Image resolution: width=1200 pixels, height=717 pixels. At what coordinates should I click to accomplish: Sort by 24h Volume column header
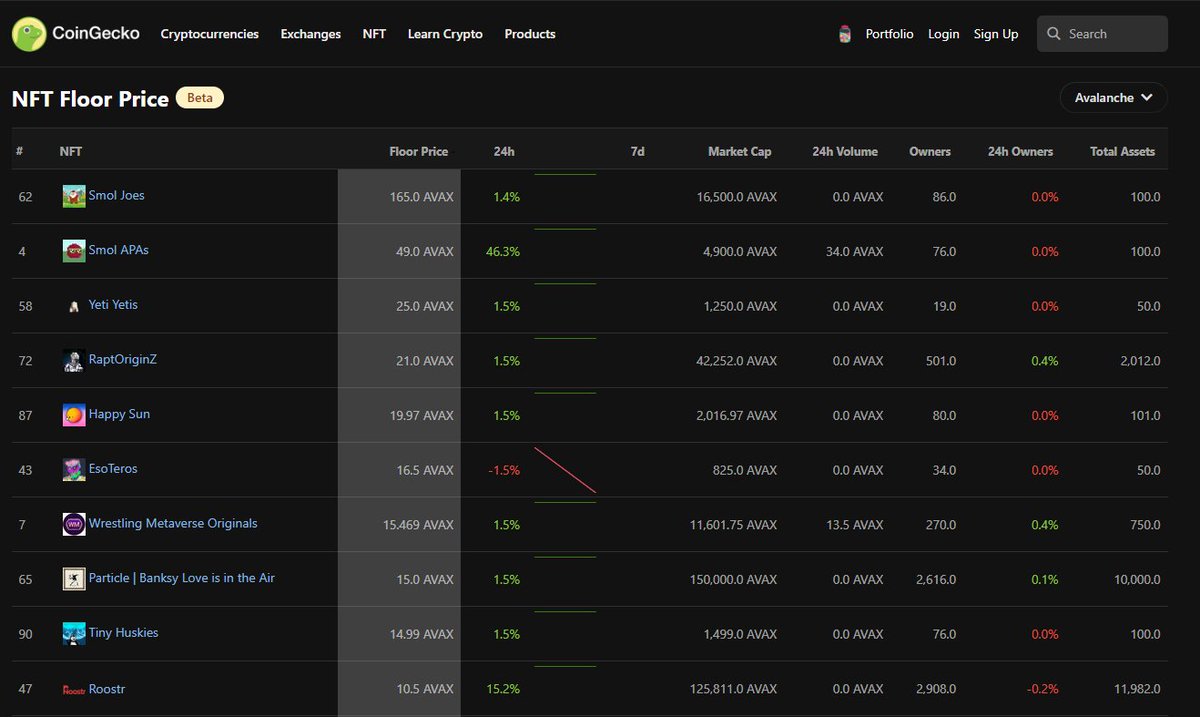tap(845, 152)
